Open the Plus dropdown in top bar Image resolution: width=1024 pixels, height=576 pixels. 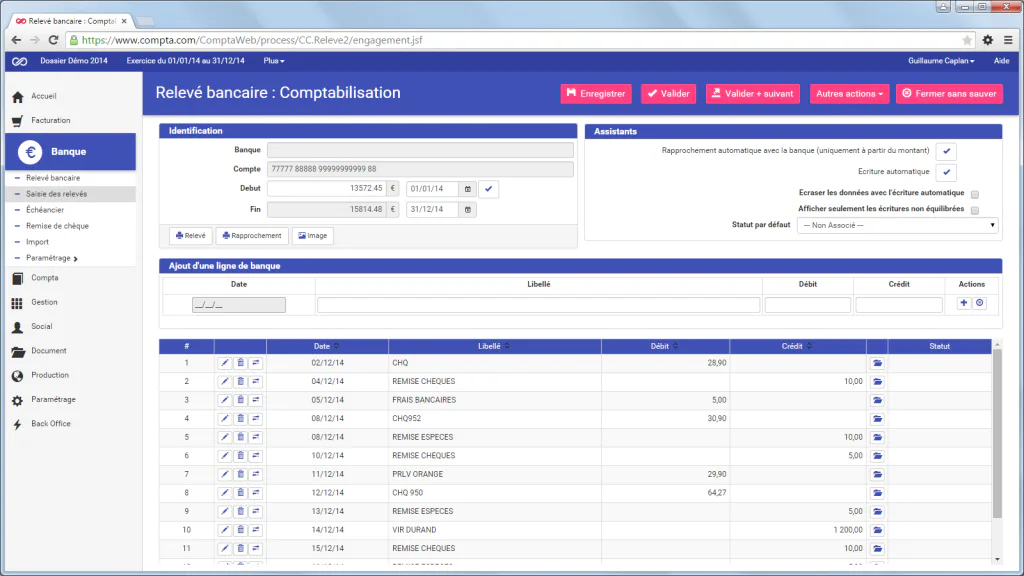pyautogui.click(x=274, y=61)
